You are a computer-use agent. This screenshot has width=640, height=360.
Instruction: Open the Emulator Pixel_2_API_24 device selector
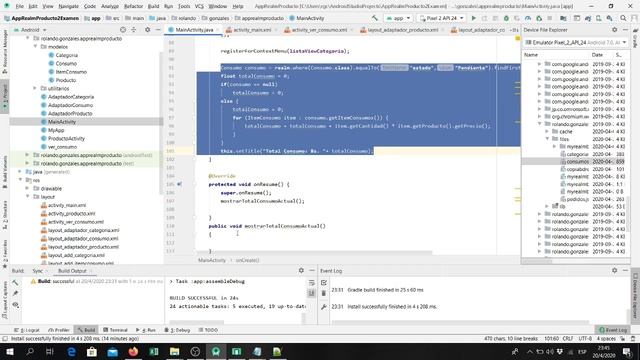[576, 42]
